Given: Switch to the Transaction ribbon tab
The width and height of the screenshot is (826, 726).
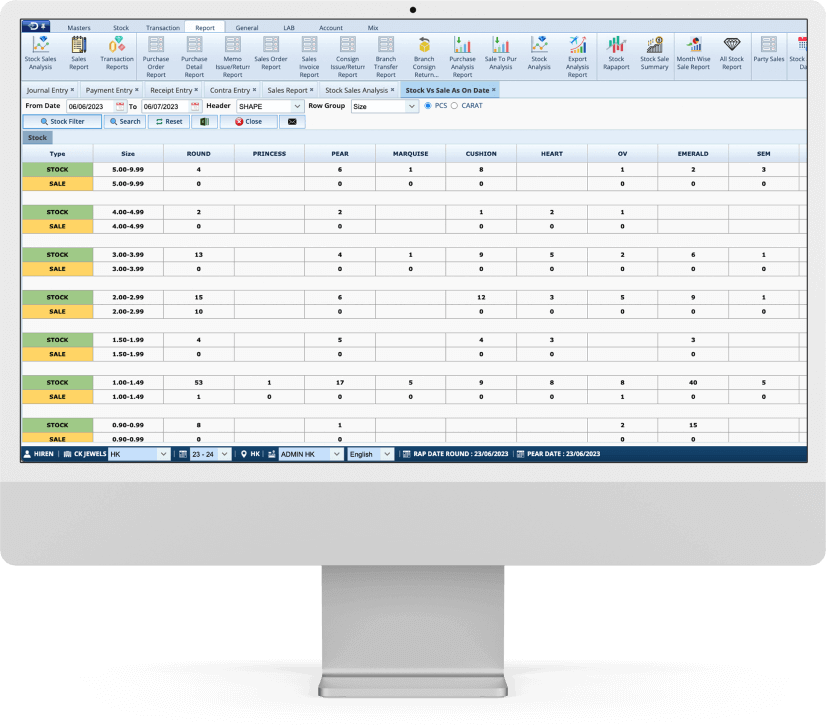Looking at the screenshot, I should pos(163,28).
